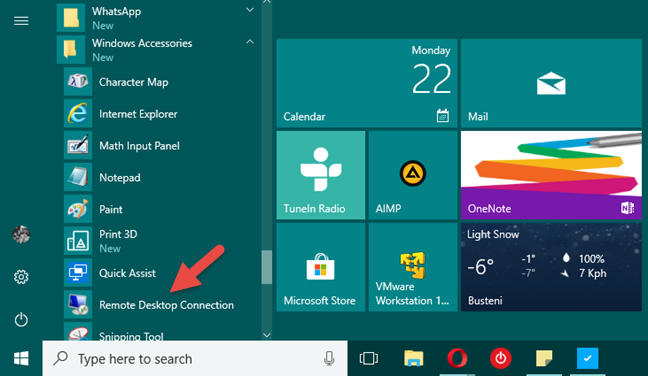
Task: Launch Quick Assist icon
Action: (x=78, y=273)
